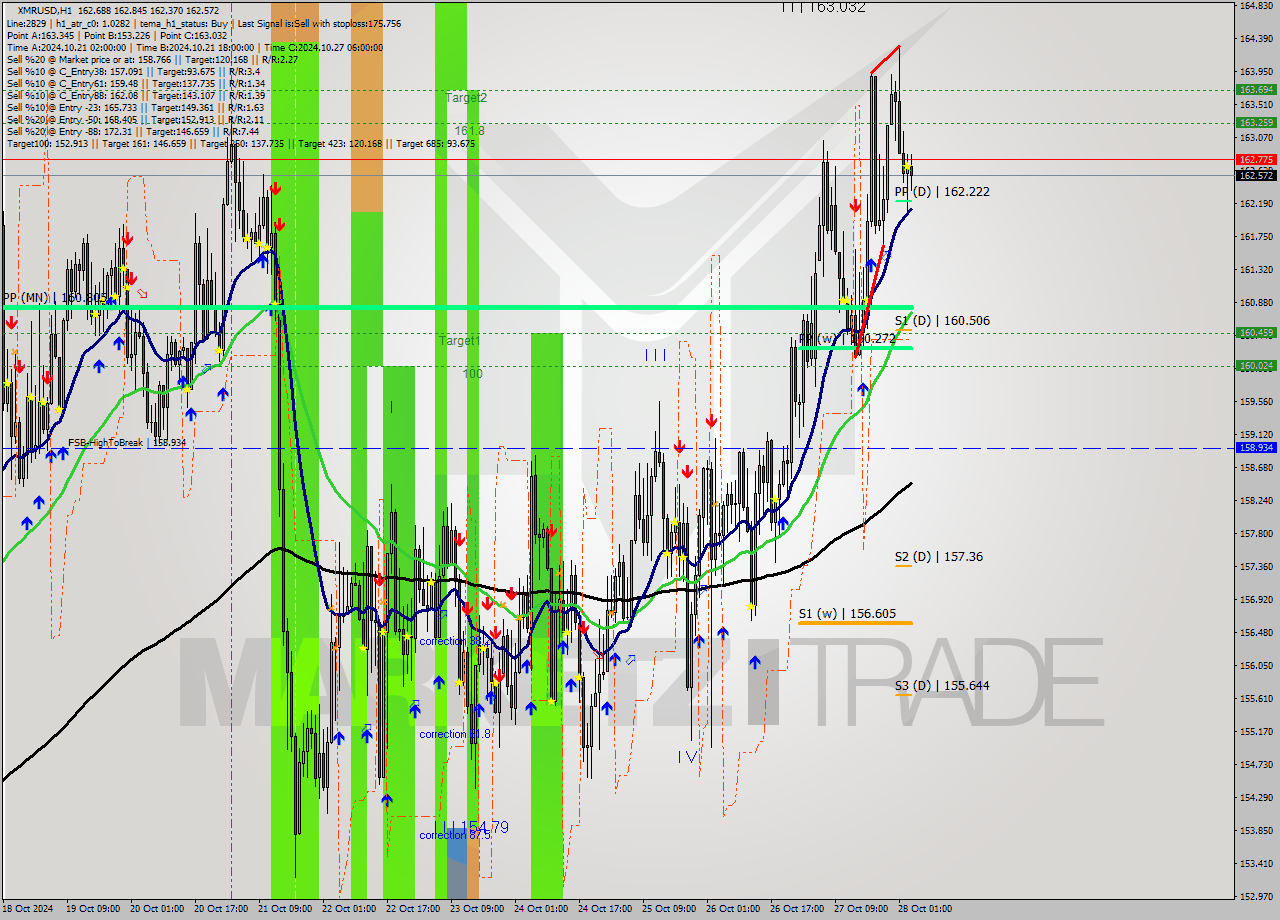Viewport: 1280px width, 920px height.
Task: Click the 'S2 (D) | 157.36' support label
Action: coord(938,556)
